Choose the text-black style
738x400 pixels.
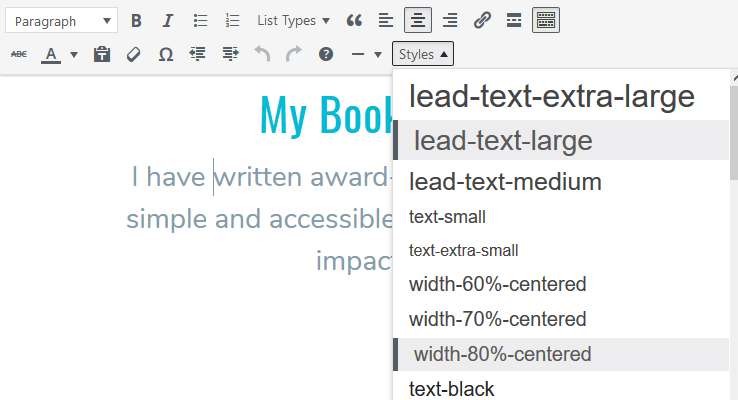click(x=561, y=389)
